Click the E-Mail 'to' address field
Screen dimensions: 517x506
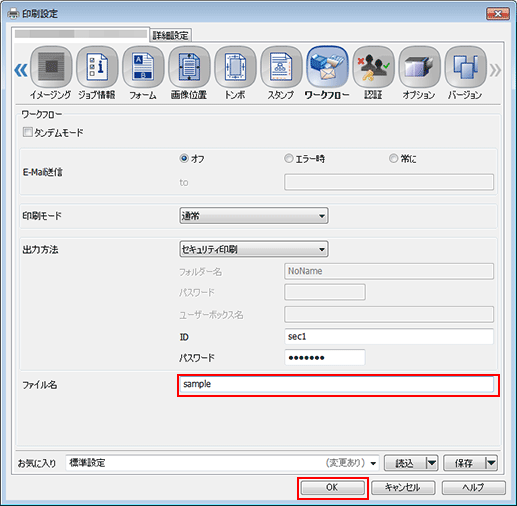coord(389,182)
